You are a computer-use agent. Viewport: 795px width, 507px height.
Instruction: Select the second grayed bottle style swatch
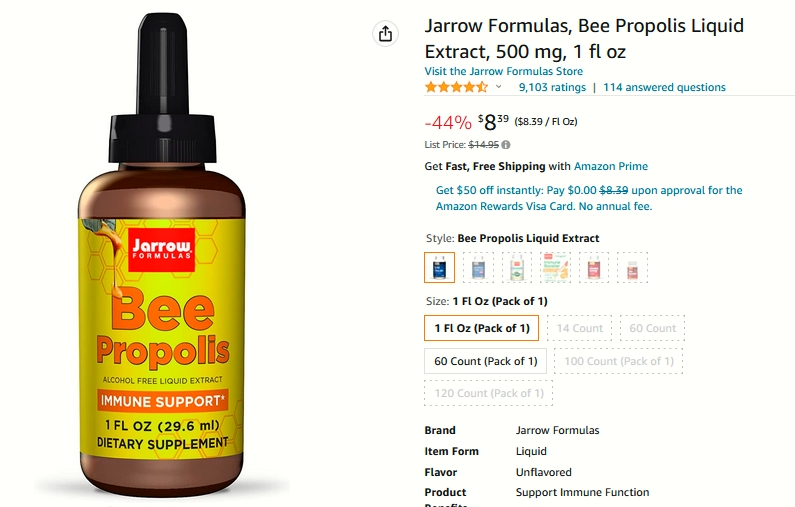click(478, 267)
